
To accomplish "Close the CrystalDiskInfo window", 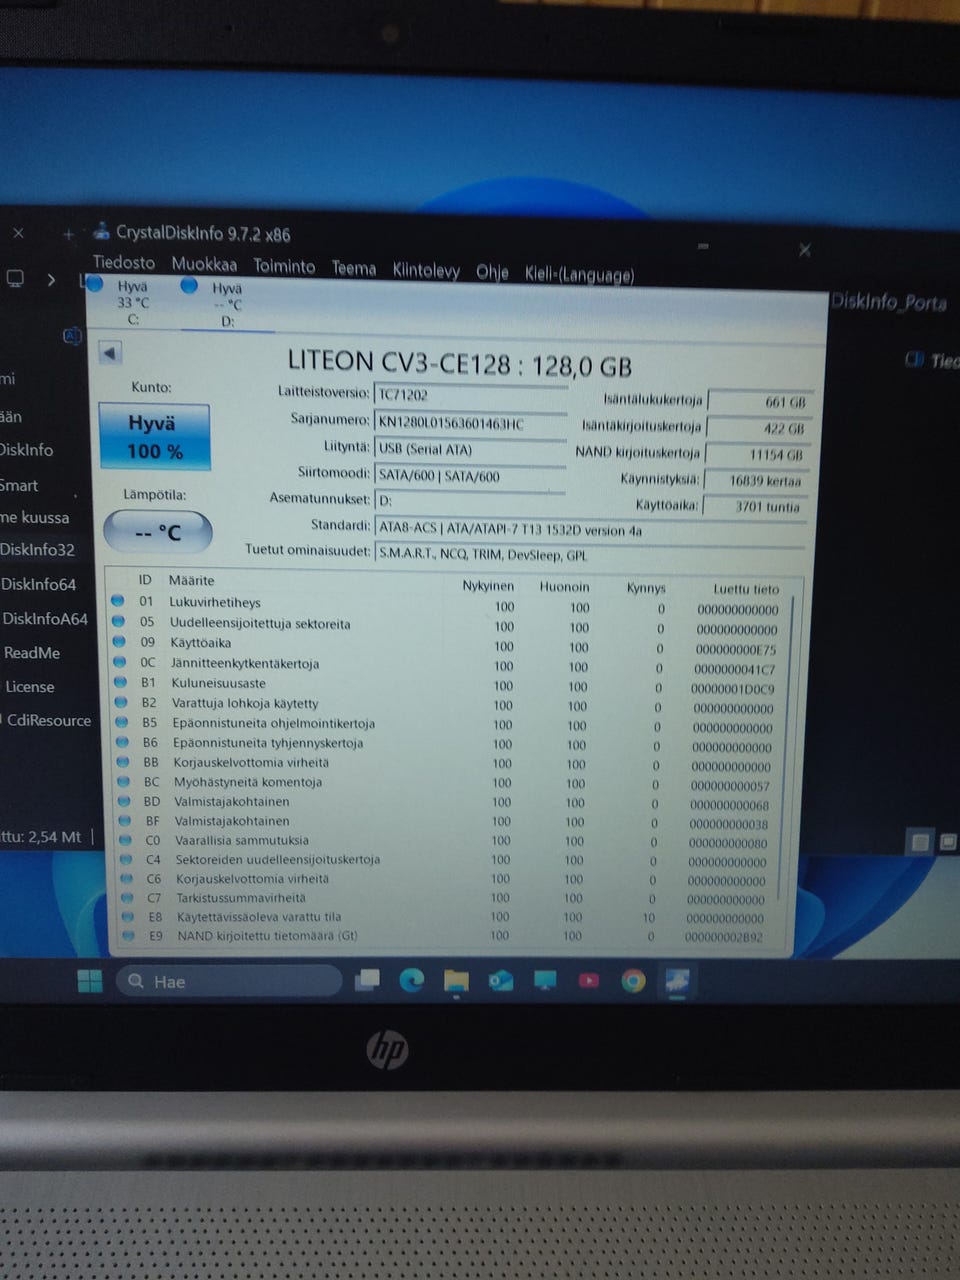I will tap(805, 250).
